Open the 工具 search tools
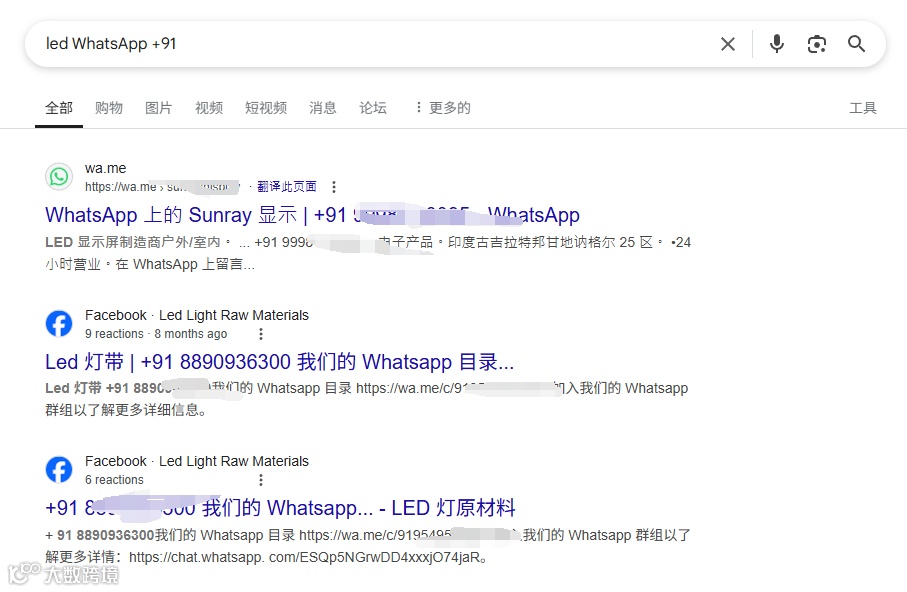This screenshot has height=592, width=907. point(862,108)
